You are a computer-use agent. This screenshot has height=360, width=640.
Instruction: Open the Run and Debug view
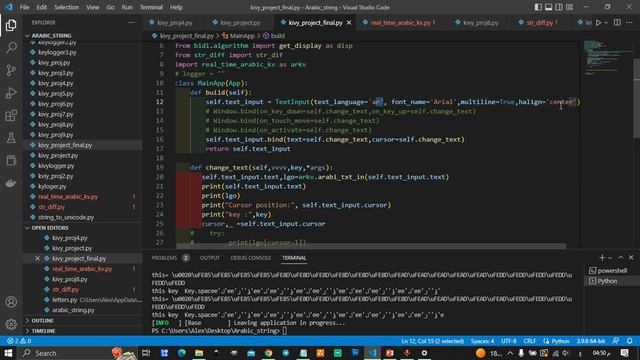(11, 93)
